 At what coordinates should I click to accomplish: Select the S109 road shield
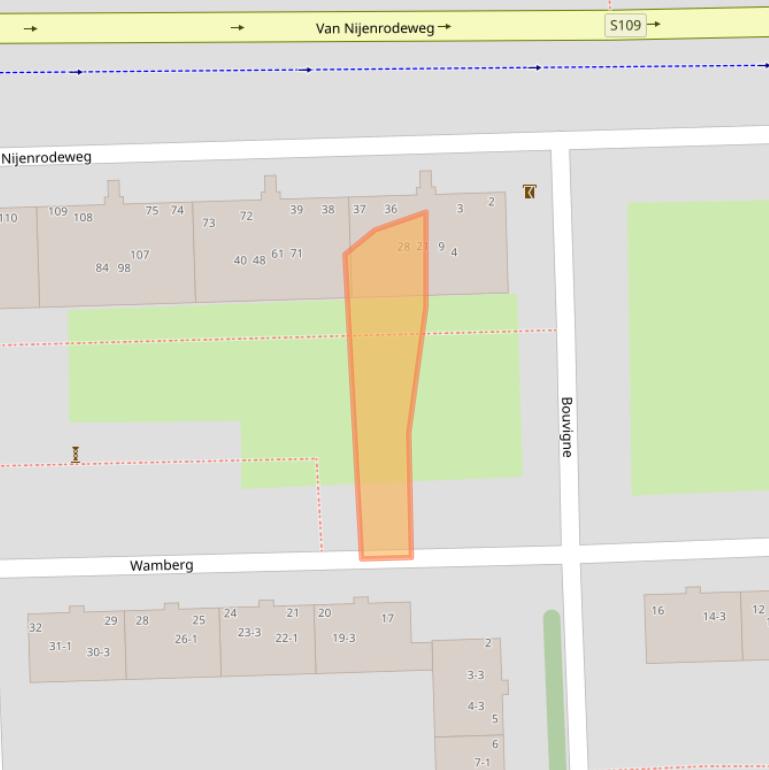624,25
